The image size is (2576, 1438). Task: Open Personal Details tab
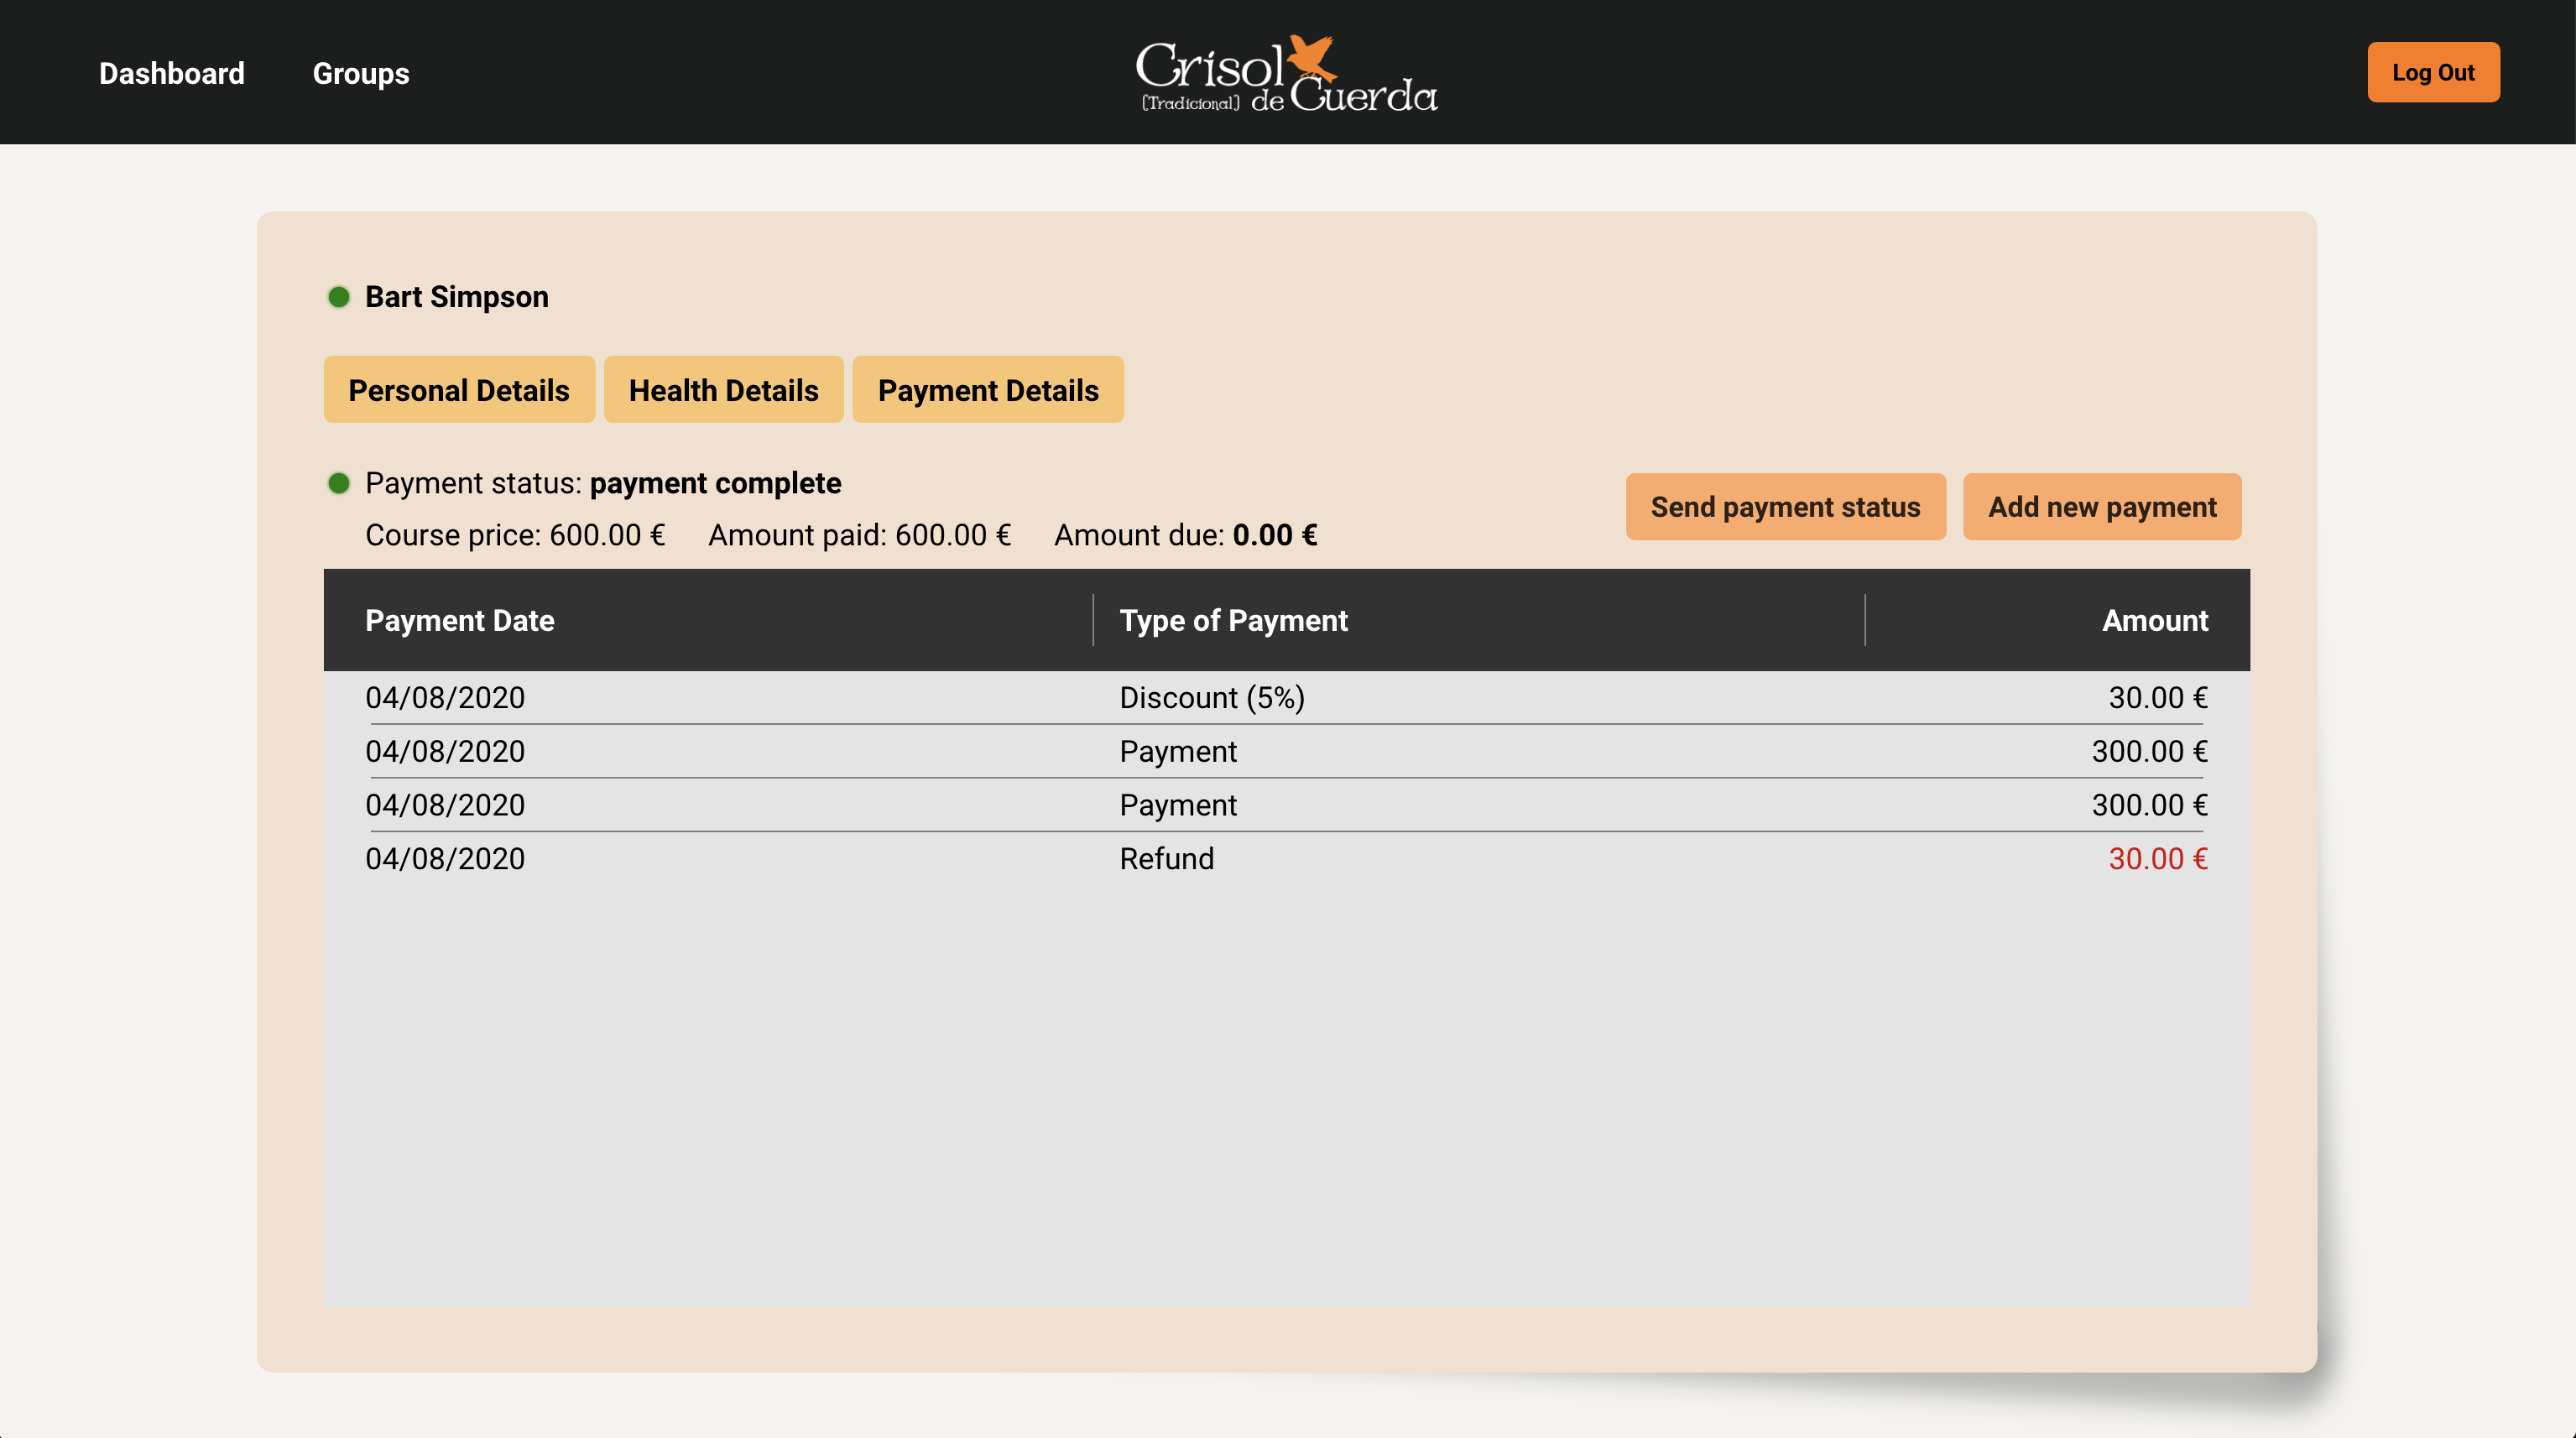coord(458,389)
